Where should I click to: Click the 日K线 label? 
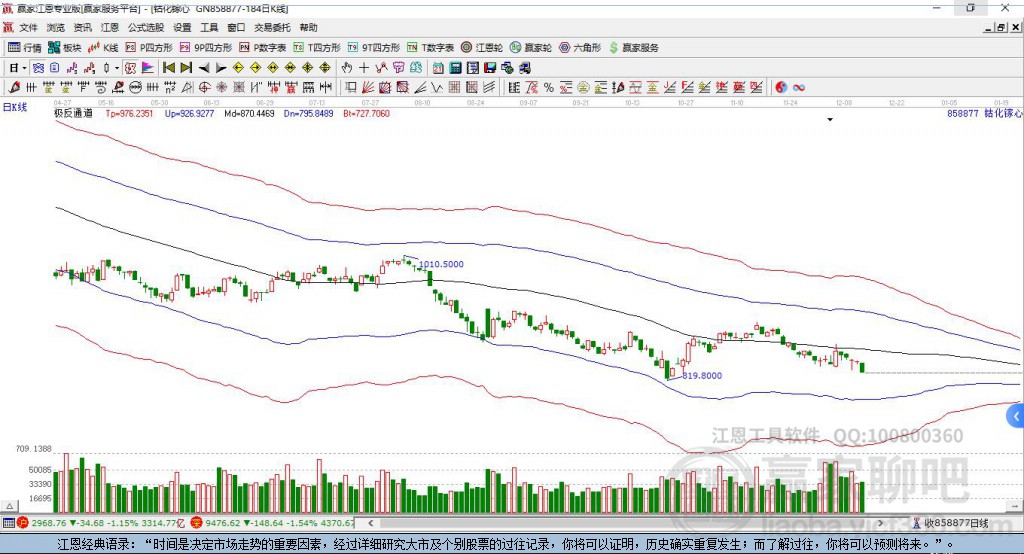tap(14, 107)
